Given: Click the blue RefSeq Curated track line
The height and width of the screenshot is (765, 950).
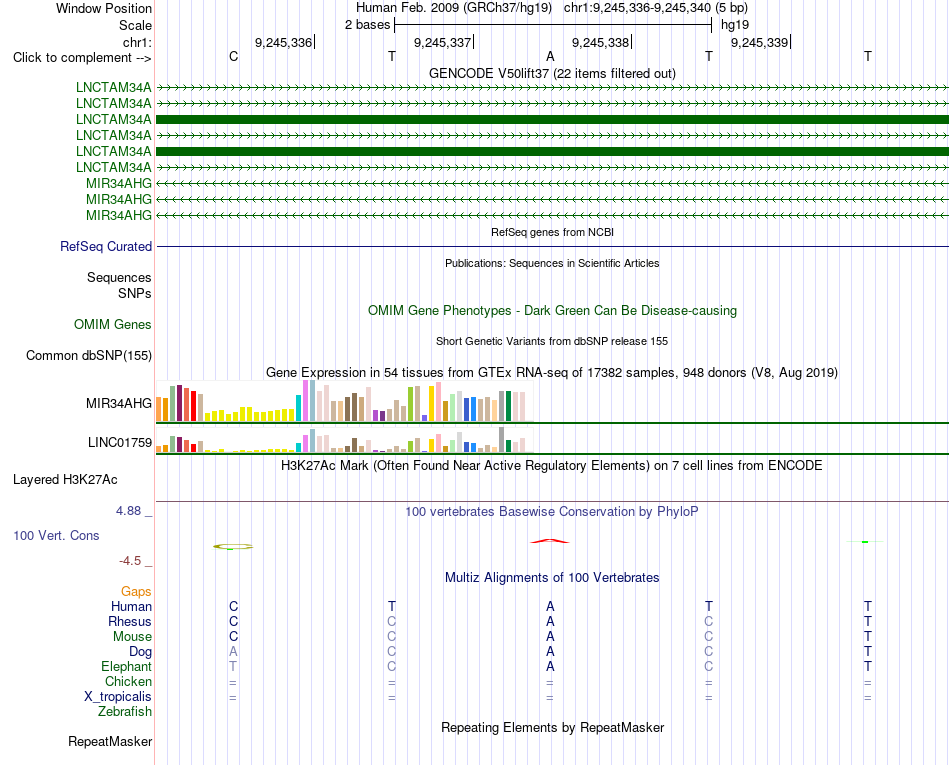Looking at the screenshot, I should pos(552,247).
